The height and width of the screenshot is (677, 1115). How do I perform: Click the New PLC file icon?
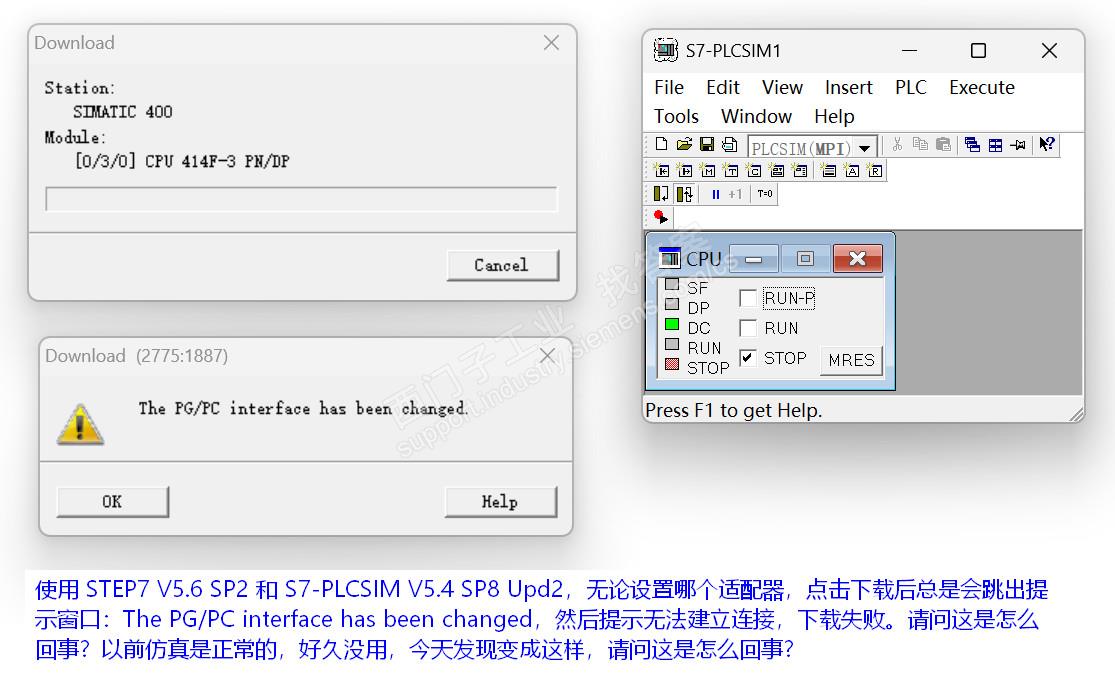pos(661,144)
